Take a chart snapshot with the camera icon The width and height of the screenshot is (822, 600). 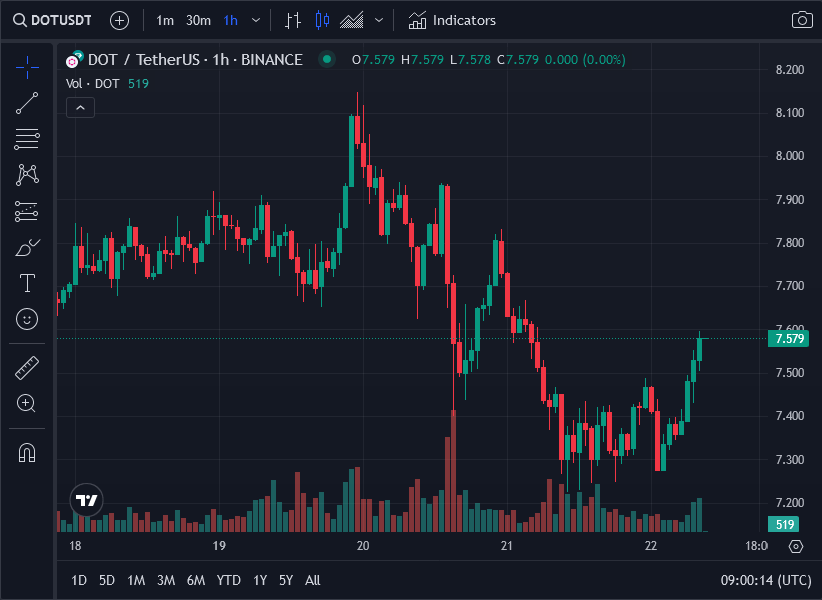[x=803, y=20]
